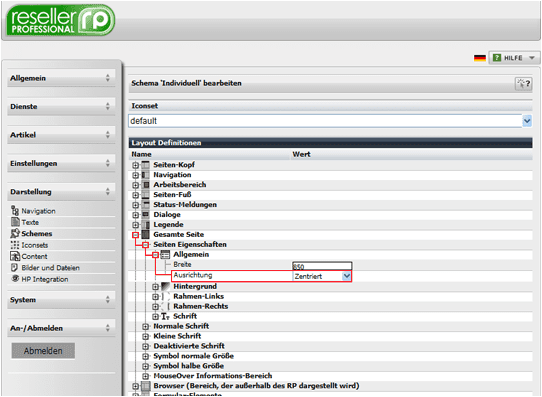Click the Hintergrund gradient icon
Viewport: 542px width, 397px height.
pyautogui.click(x=166, y=286)
